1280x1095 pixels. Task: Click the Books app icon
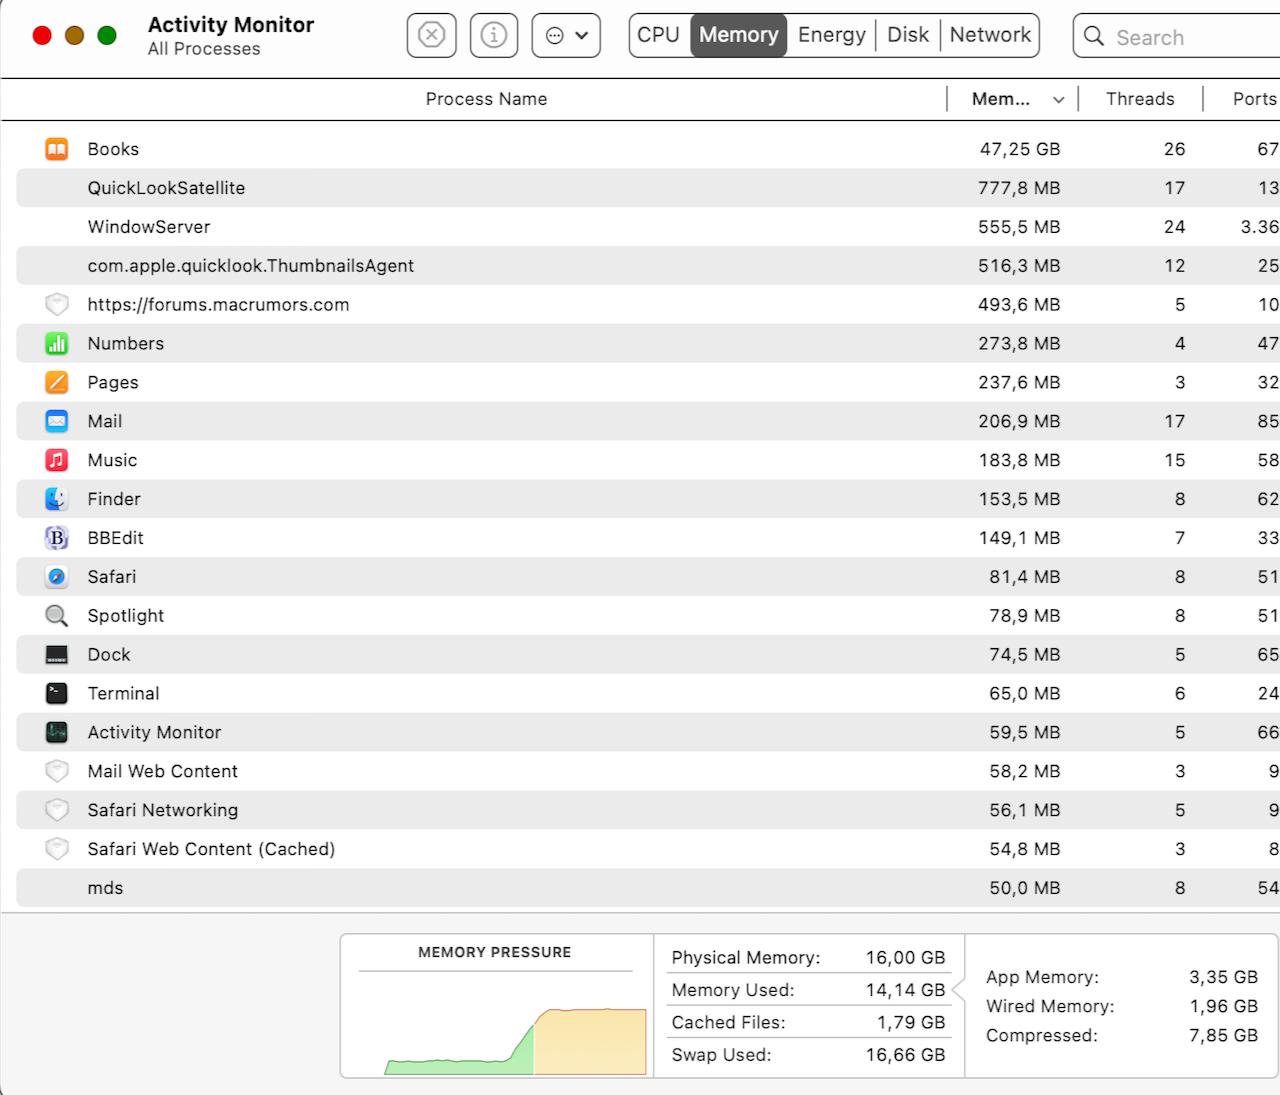(57, 149)
